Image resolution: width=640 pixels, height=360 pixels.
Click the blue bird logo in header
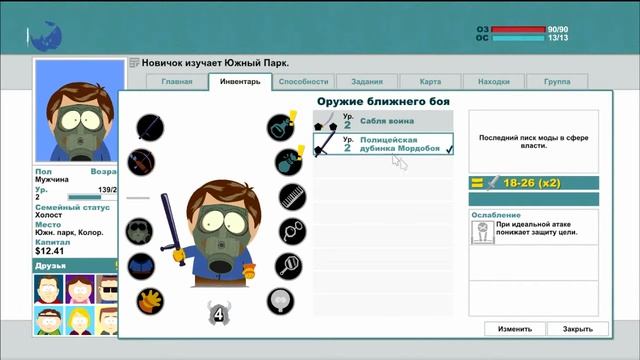pyautogui.click(x=47, y=36)
